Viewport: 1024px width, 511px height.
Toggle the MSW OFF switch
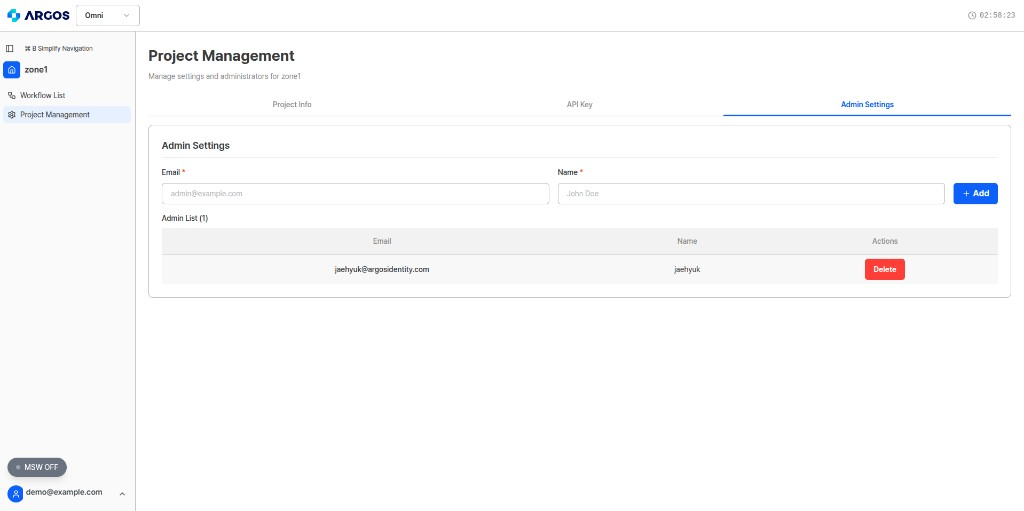click(x=37, y=467)
